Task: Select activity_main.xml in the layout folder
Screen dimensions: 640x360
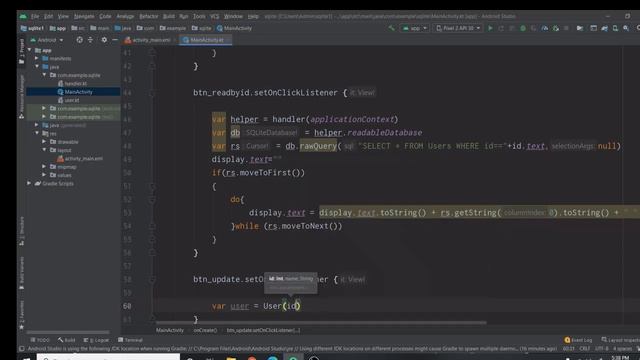Action: point(80,158)
